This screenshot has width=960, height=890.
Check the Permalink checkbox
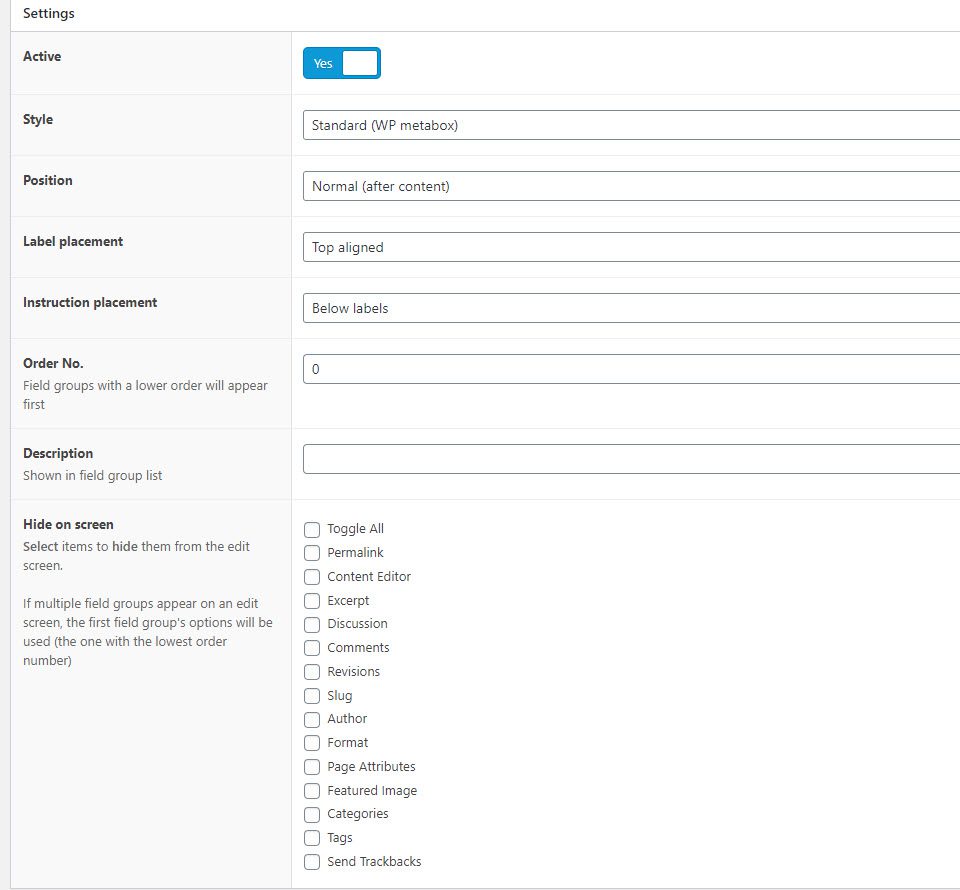point(311,553)
